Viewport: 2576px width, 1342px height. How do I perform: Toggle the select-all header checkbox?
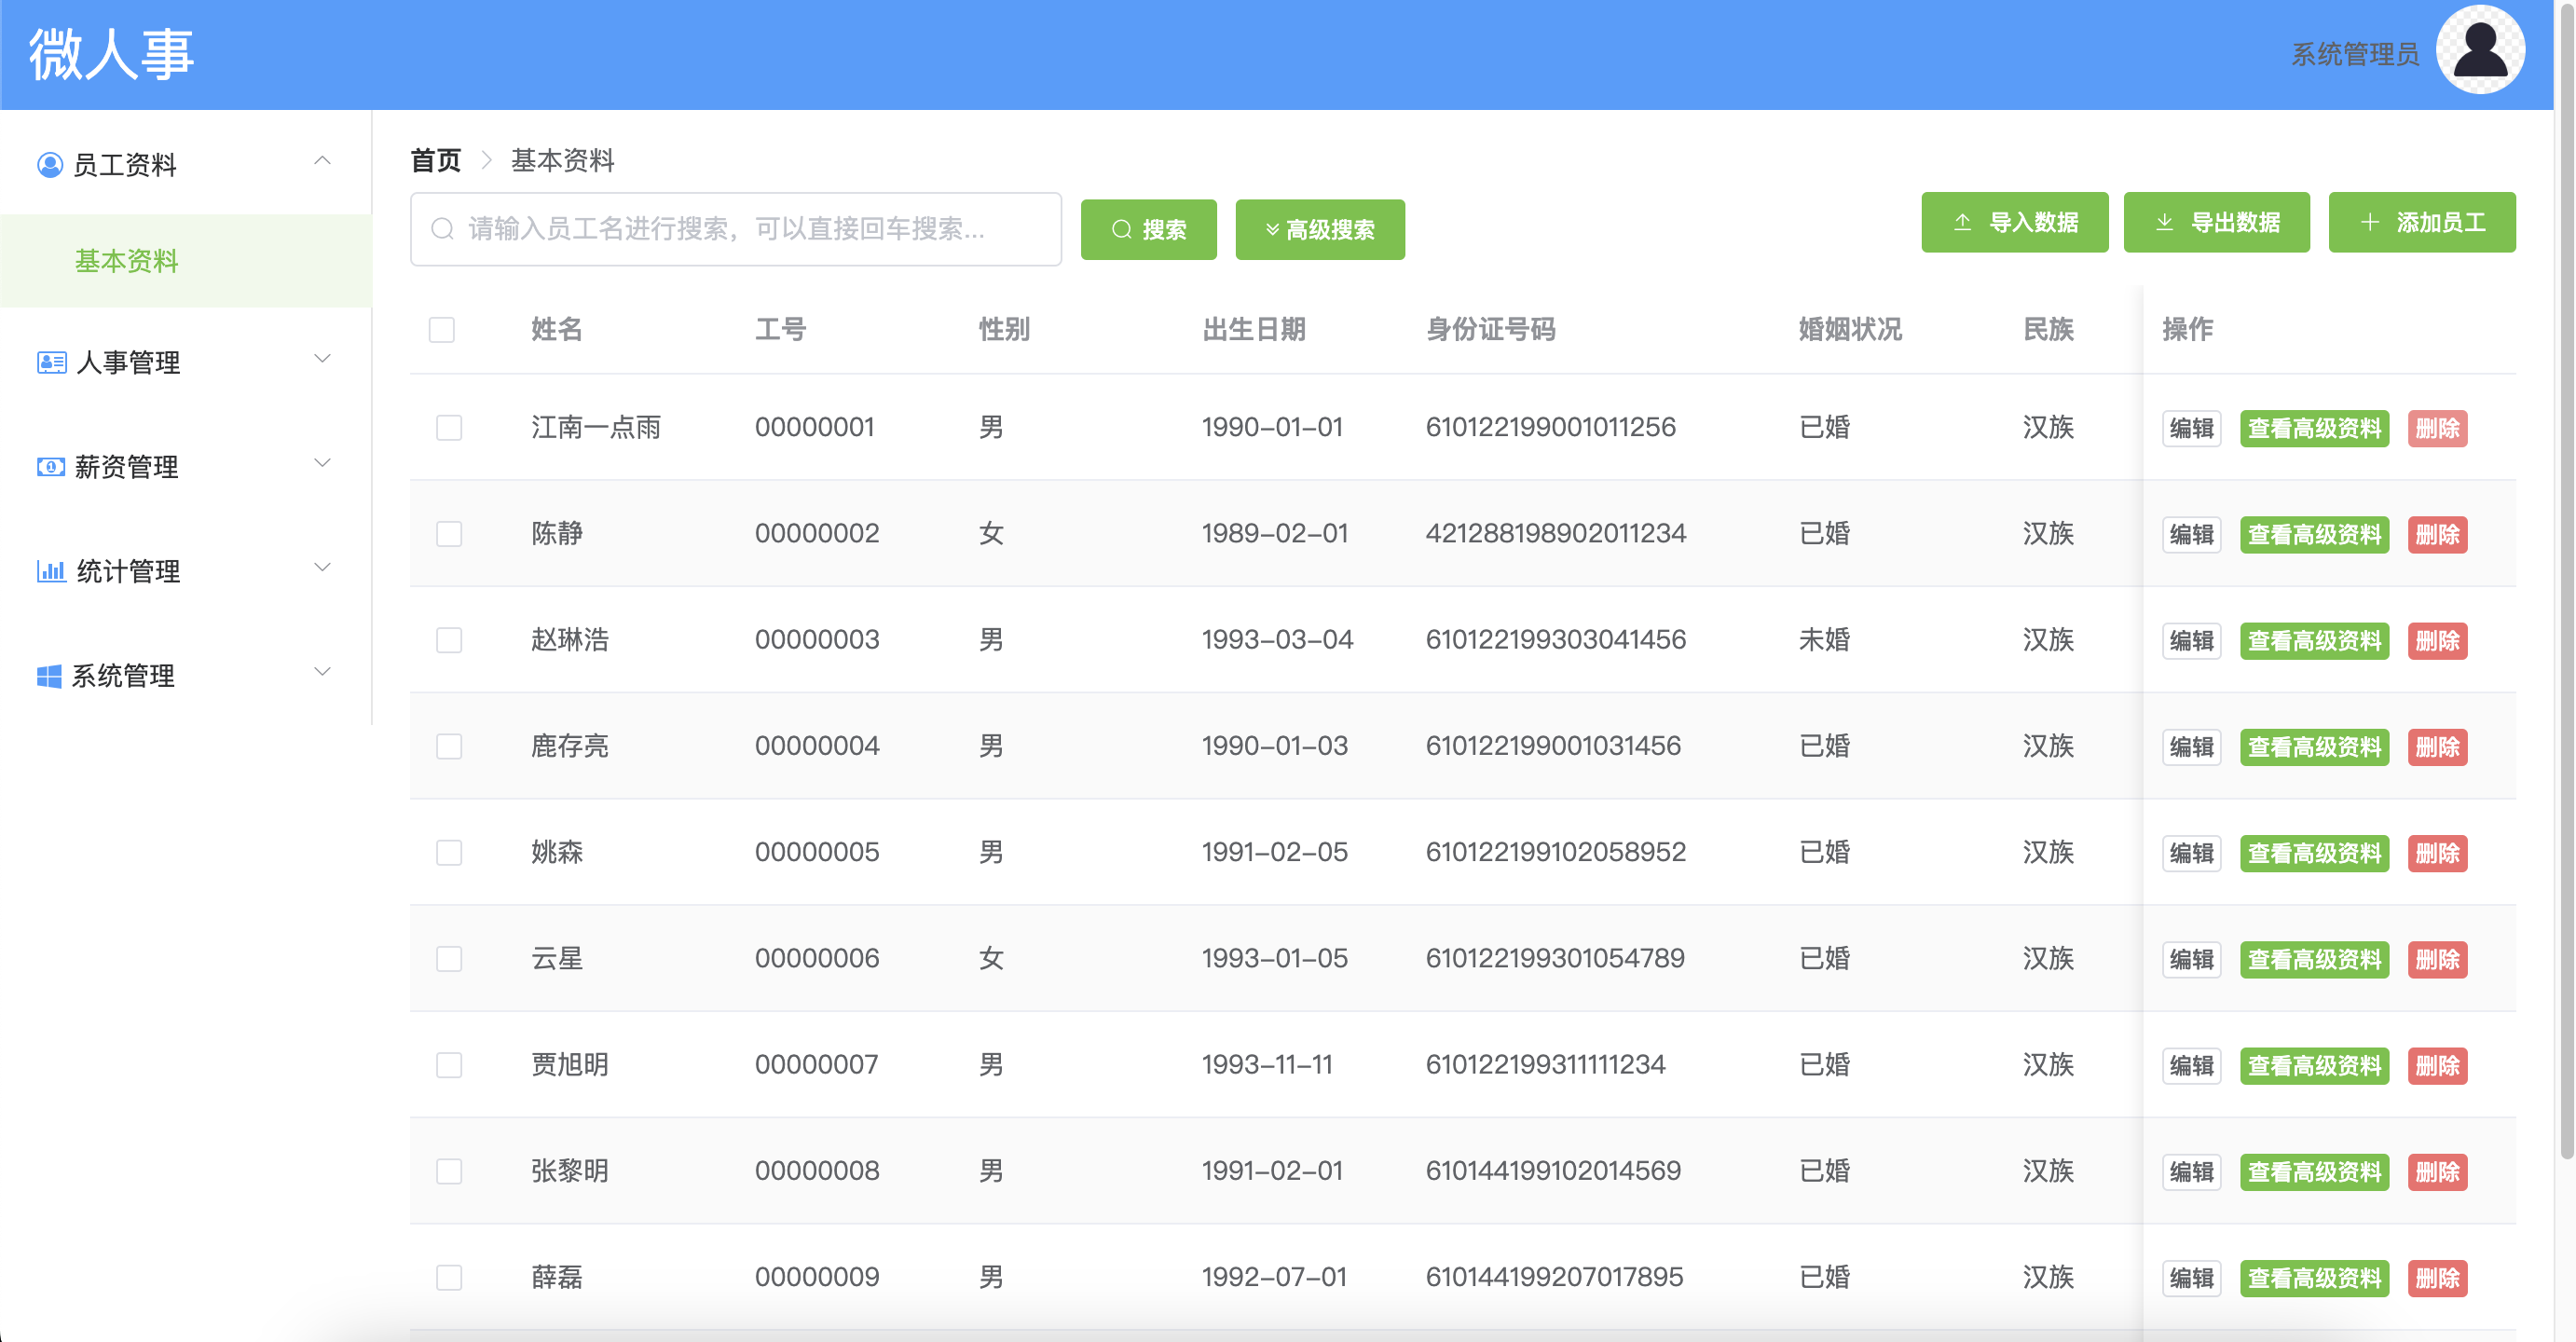click(x=442, y=329)
